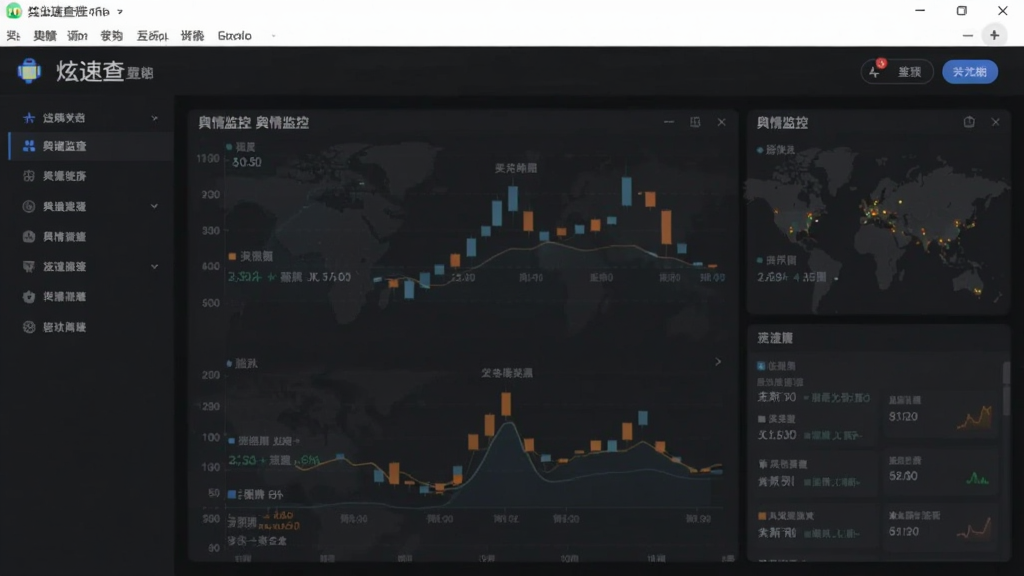Toggle the blue checkbox at top of bottom-right list

[x=761, y=366]
